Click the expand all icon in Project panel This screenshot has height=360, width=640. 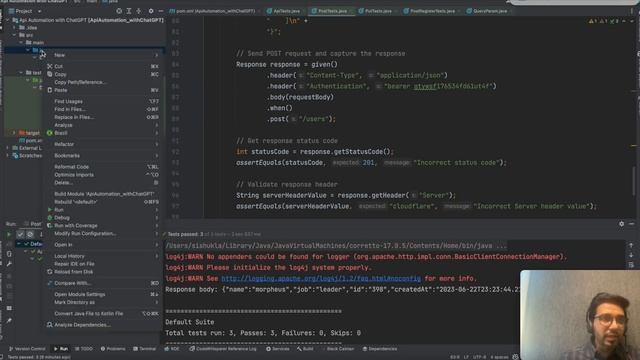(129, 11)
